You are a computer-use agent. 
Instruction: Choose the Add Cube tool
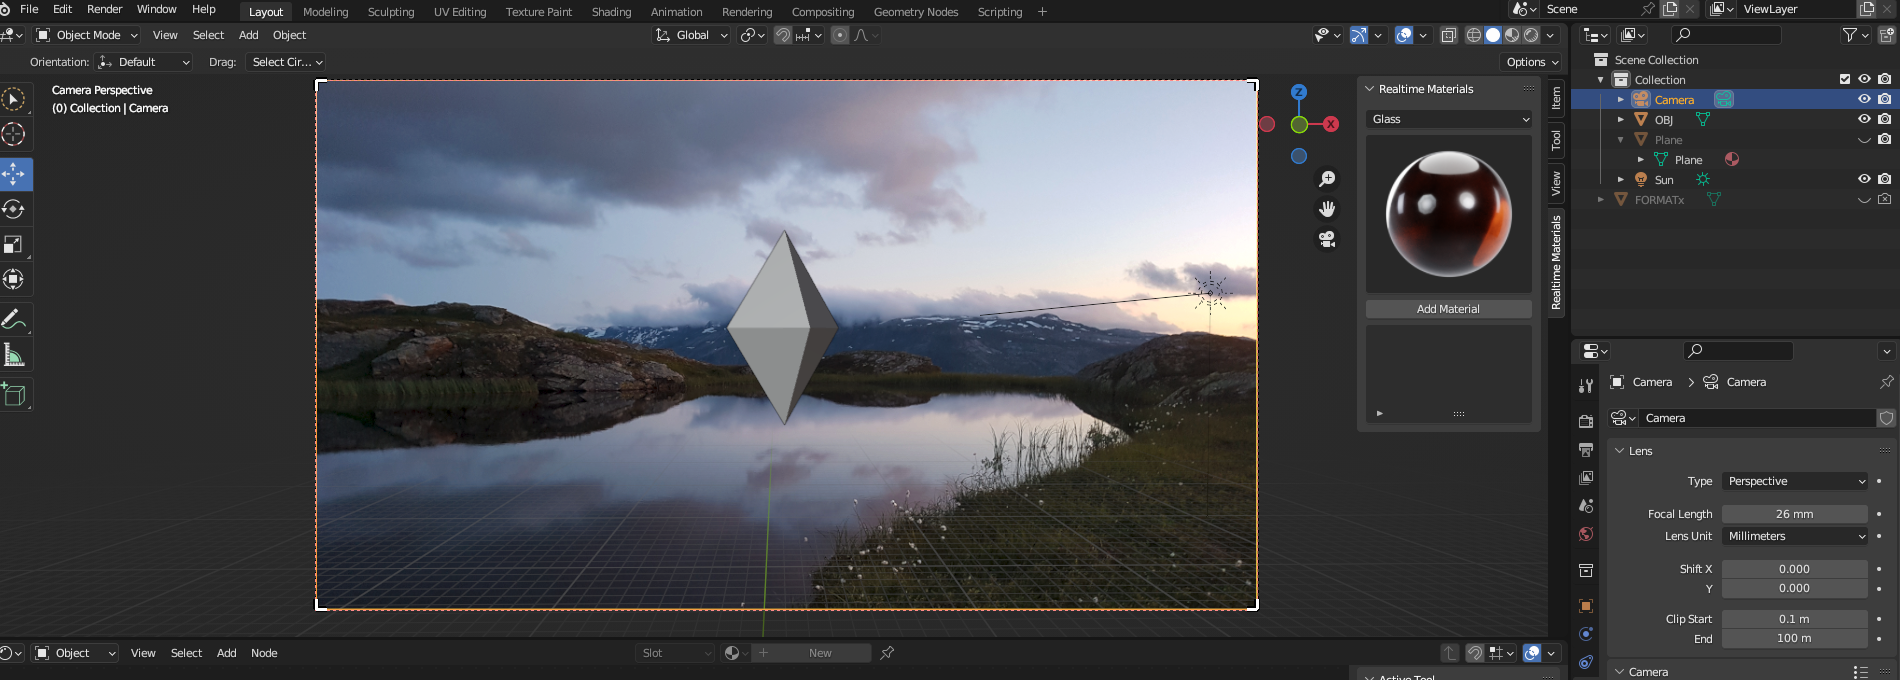(15, 394)
